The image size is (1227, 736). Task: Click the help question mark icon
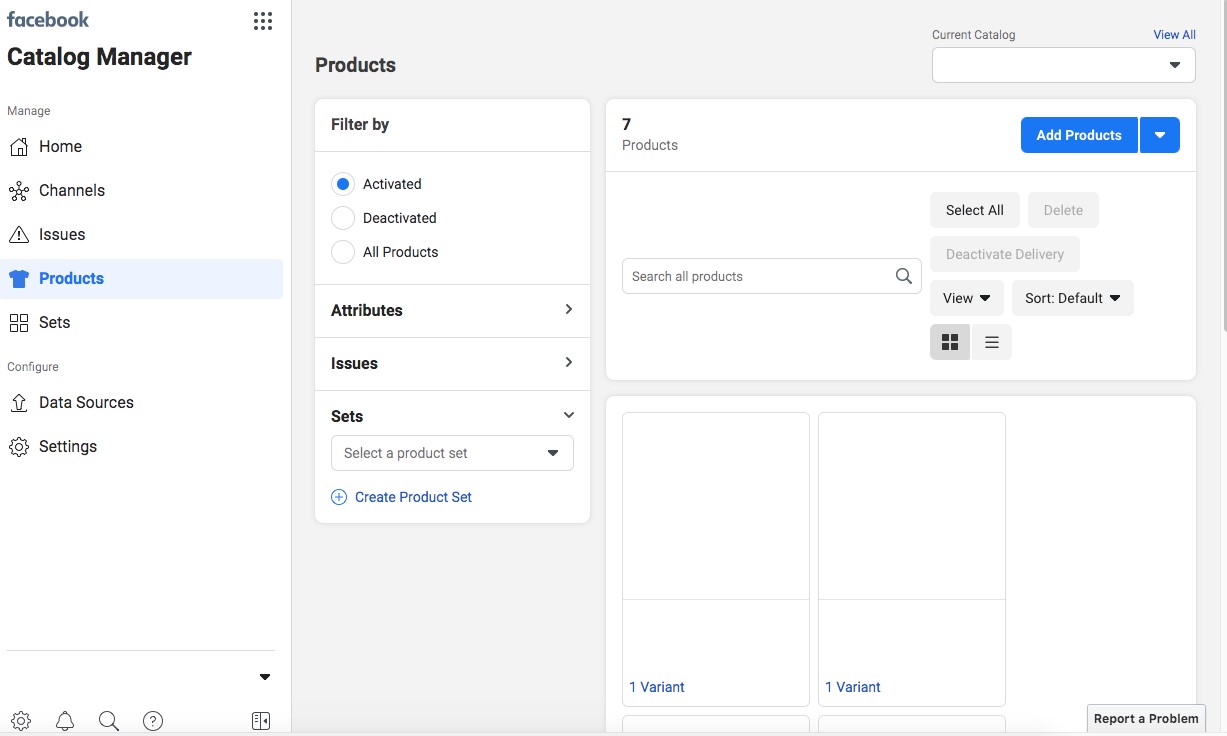(x=153, y=721)
